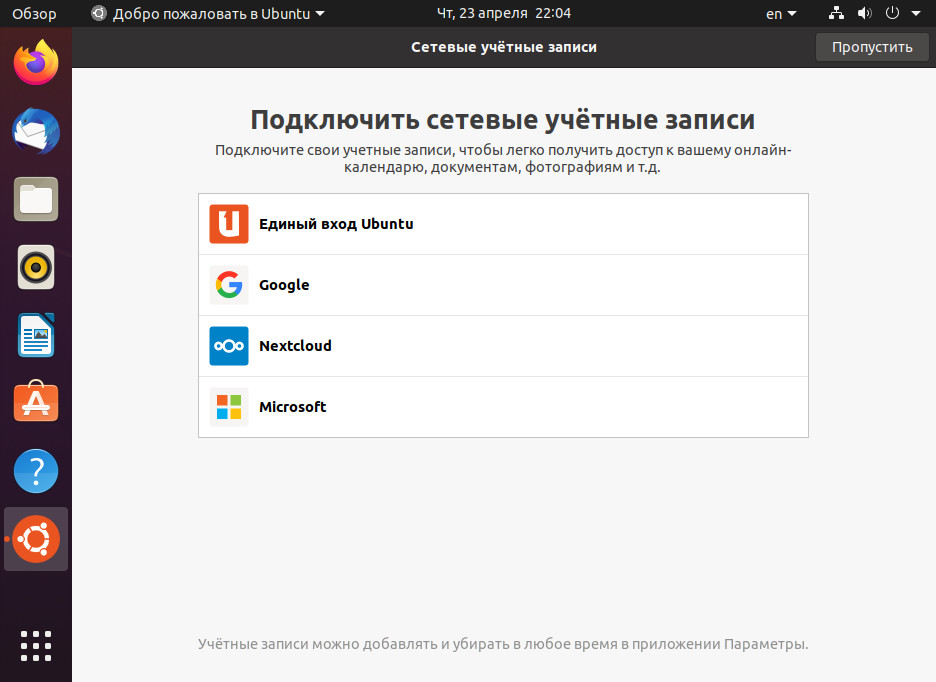Open the Help question mark icon
The width and height of the screenshot is (936, 682).
pos(36,471)
